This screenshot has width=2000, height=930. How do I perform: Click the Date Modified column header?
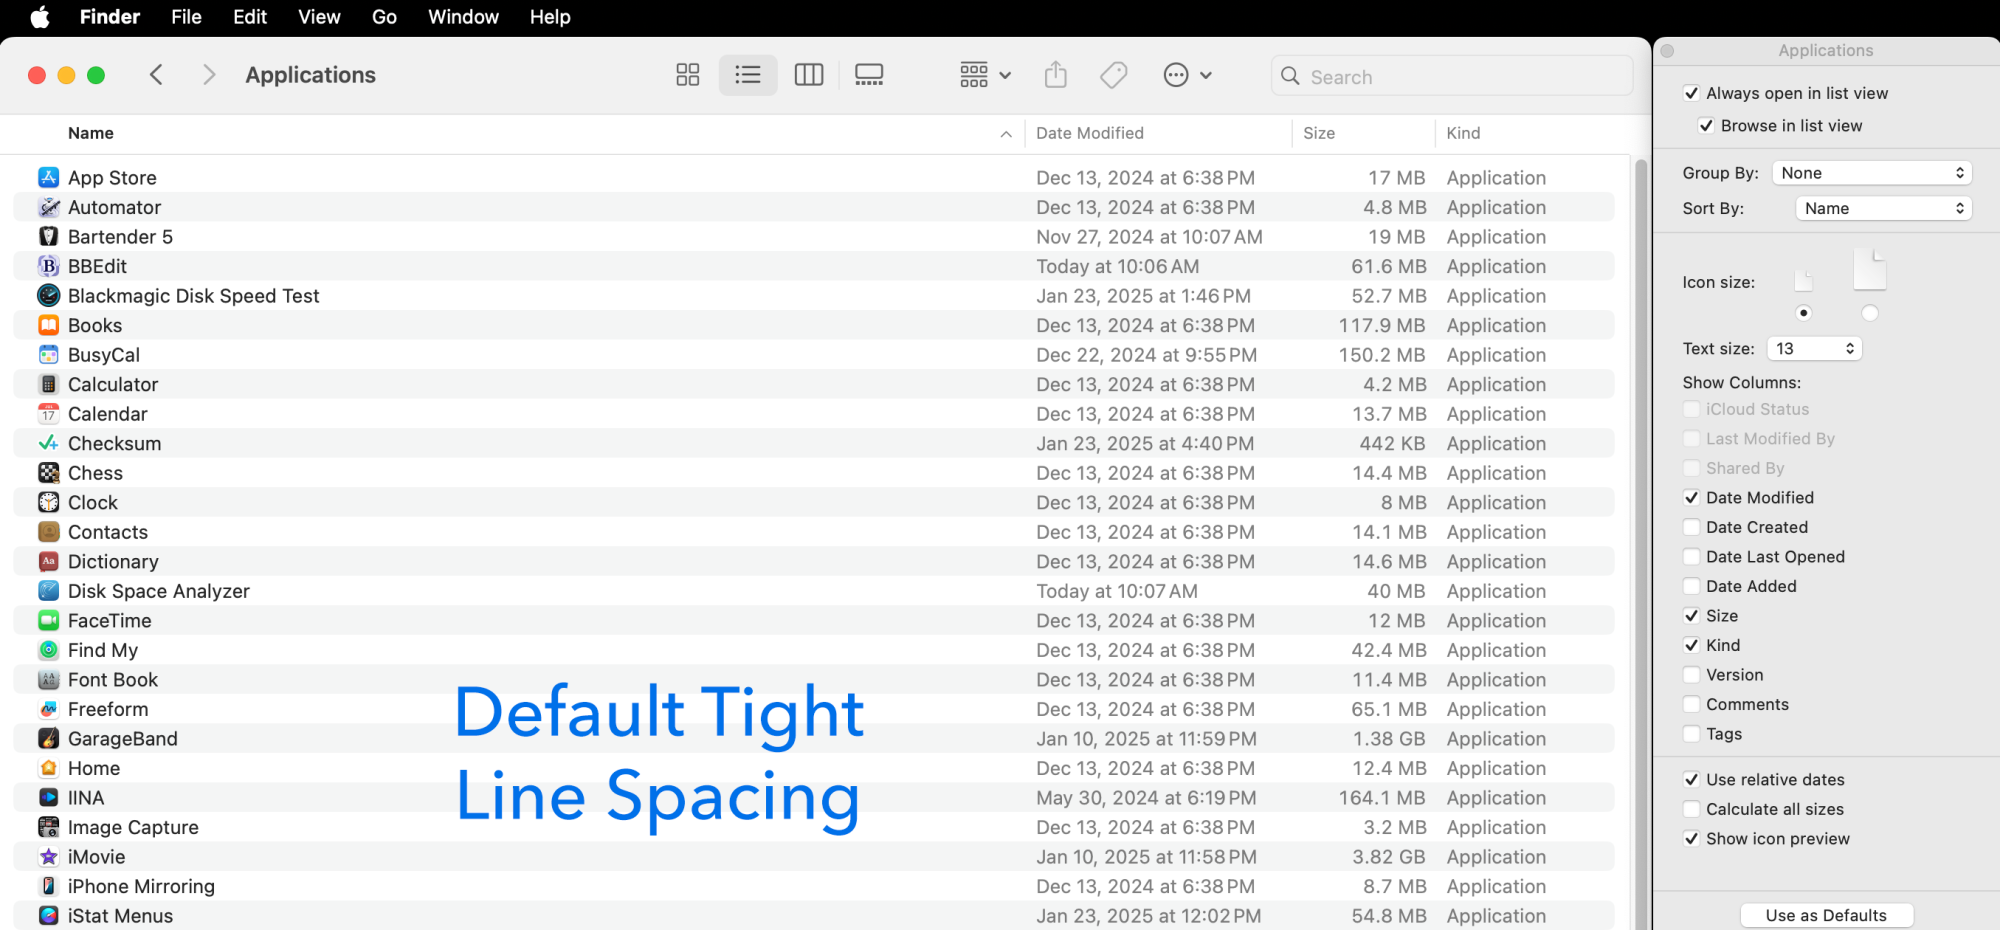click(x=1090, y=133)
